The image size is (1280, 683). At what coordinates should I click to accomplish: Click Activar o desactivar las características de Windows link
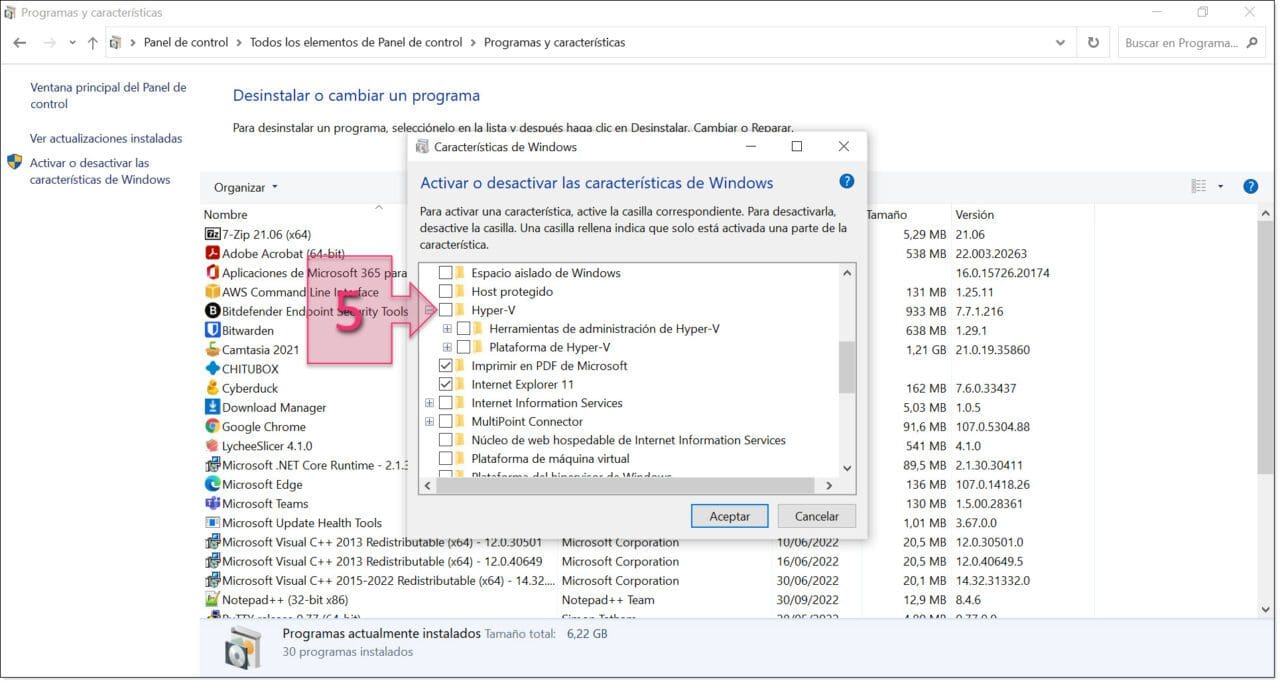(100, 171)
